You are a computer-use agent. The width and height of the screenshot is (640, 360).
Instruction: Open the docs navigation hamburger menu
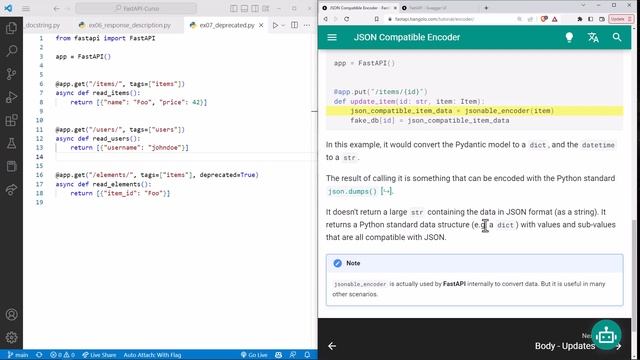[332, 37]
